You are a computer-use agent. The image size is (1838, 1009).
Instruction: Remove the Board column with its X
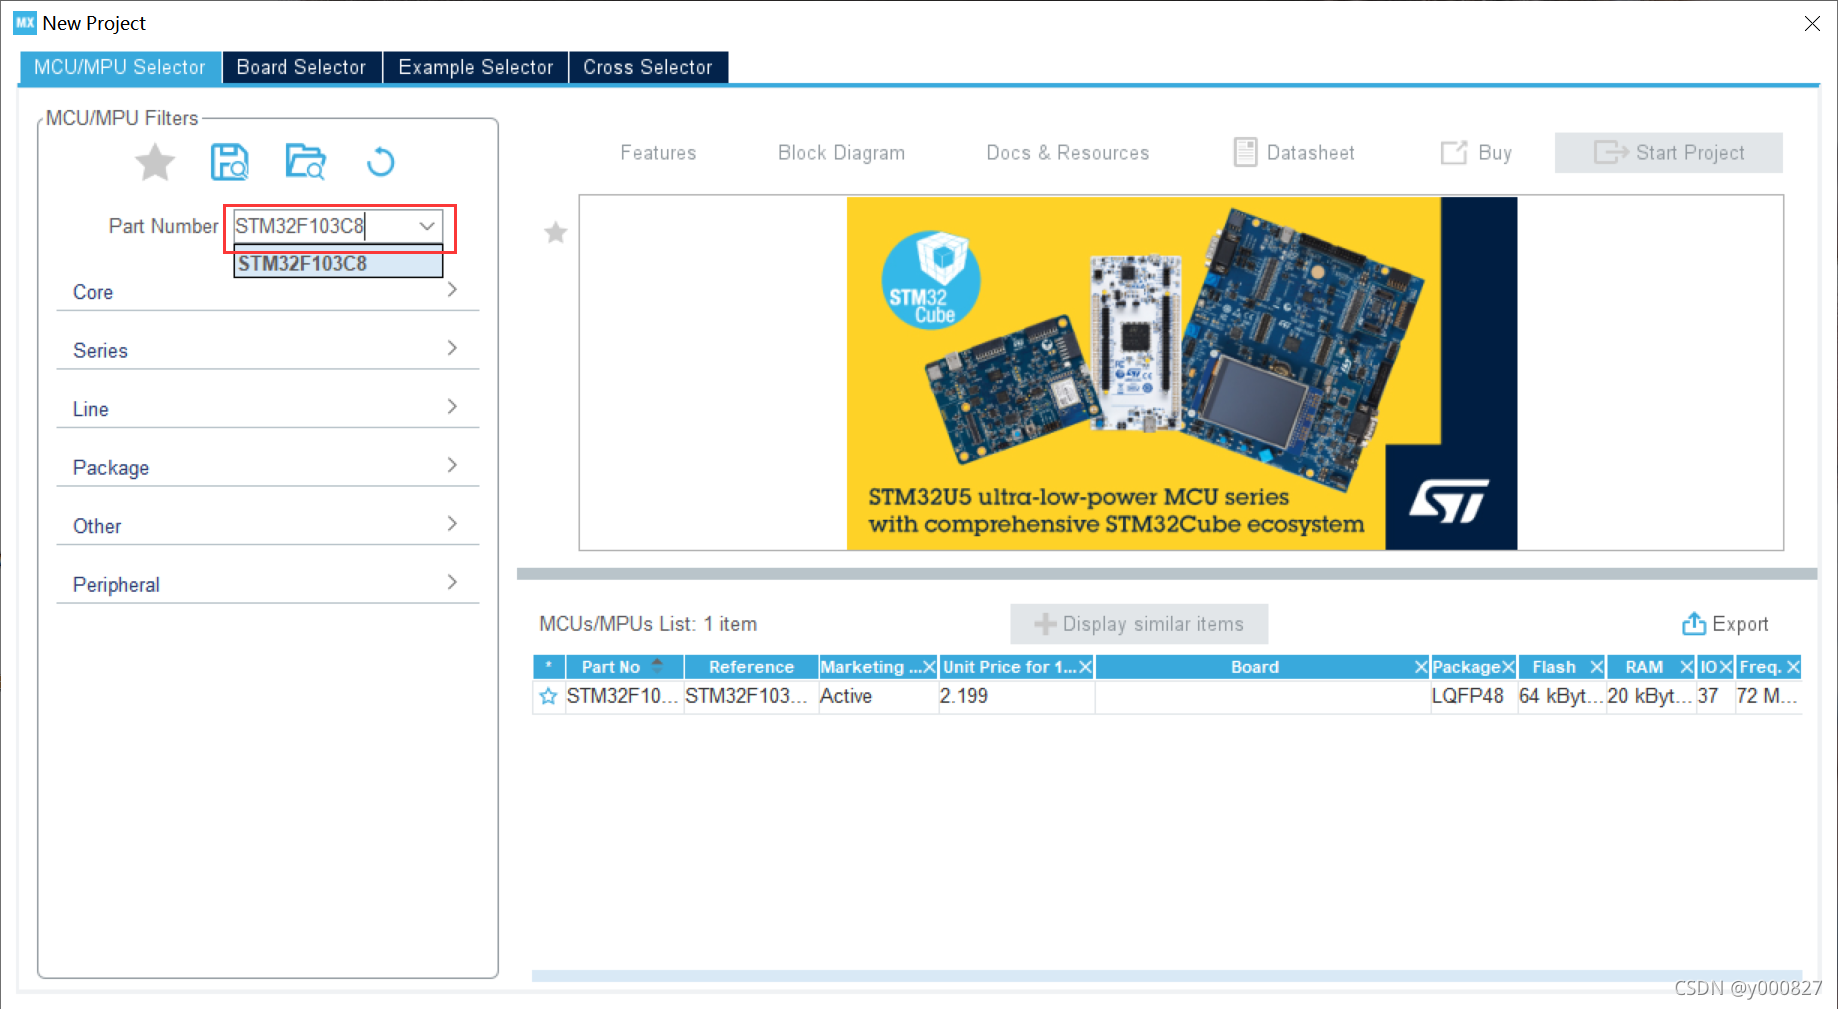pyautogui.click(x=1420, y=667)
